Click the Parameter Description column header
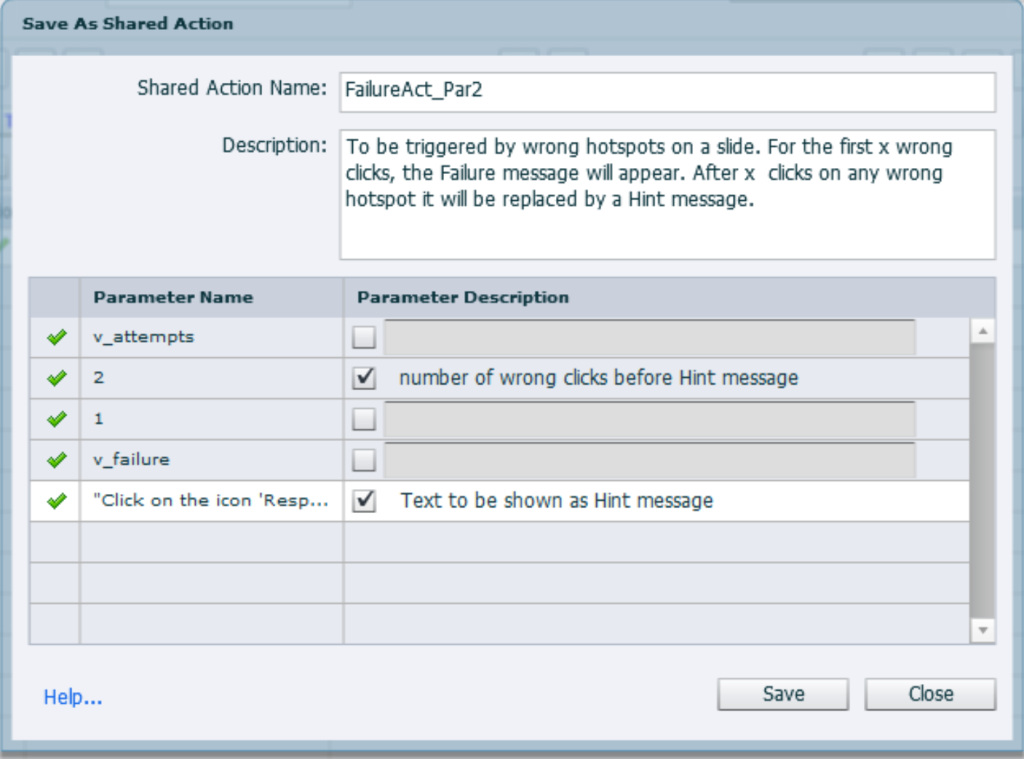This screenshot has height=759, width=1024. (463, 297)
